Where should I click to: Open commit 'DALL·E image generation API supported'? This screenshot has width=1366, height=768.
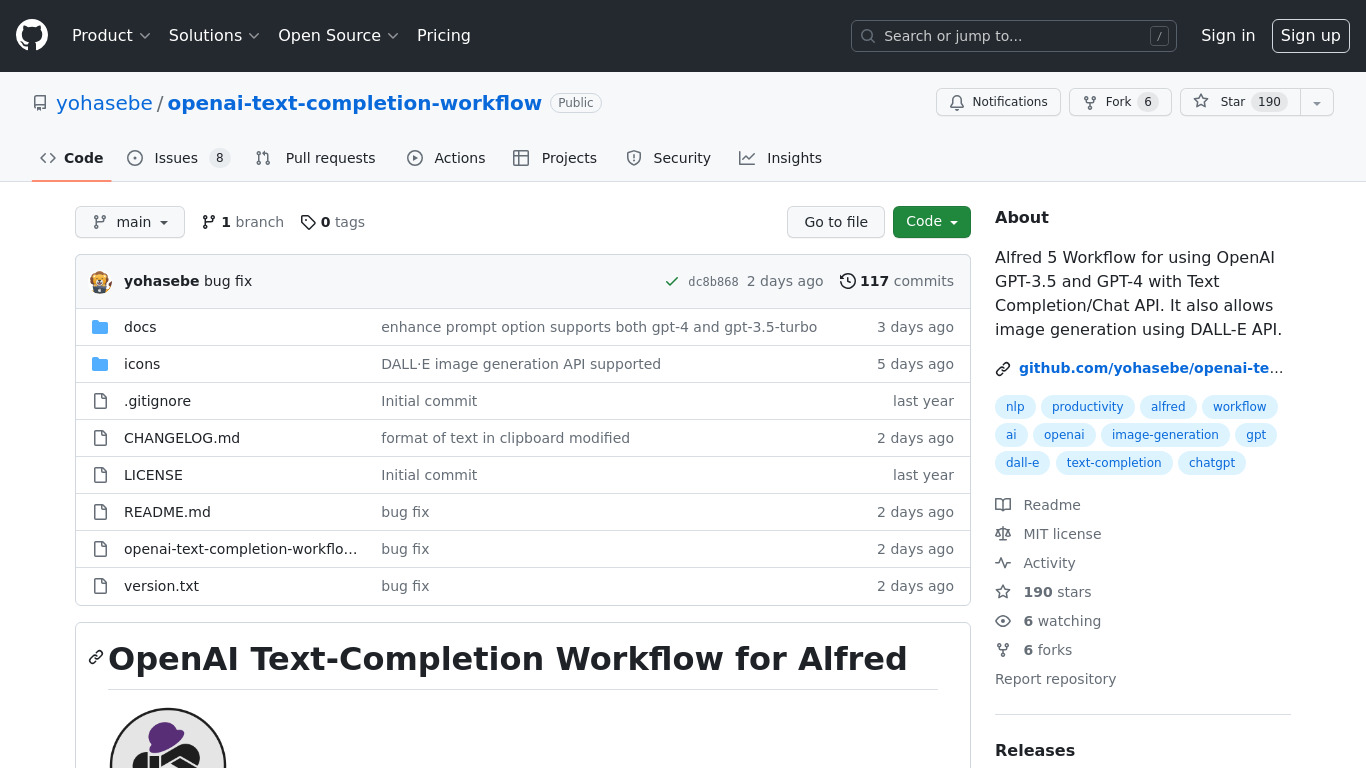521,364
